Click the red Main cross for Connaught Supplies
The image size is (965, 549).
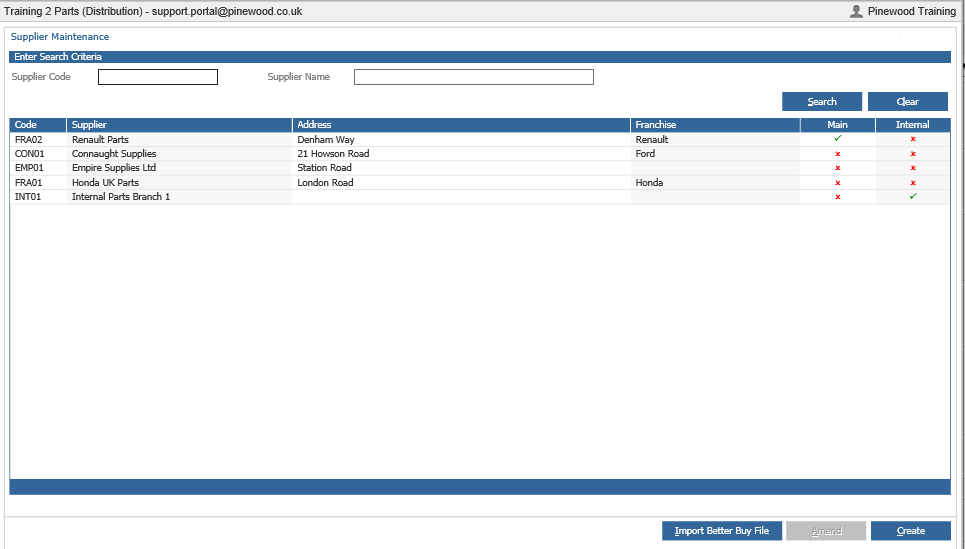838,154
